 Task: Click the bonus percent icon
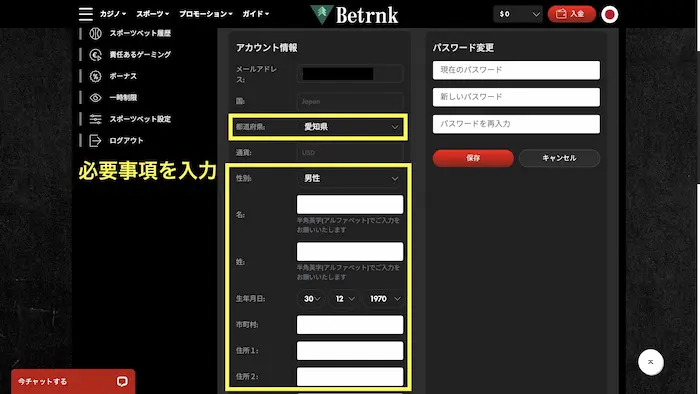point(95,76)
